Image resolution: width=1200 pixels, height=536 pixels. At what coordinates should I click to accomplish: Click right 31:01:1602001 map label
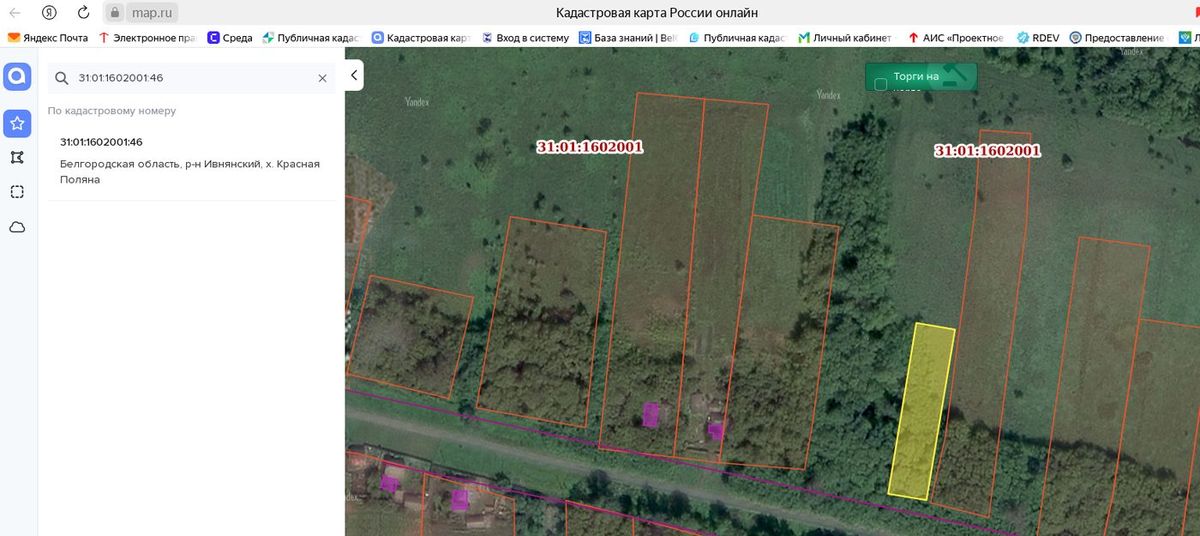[x=988, y=151]
